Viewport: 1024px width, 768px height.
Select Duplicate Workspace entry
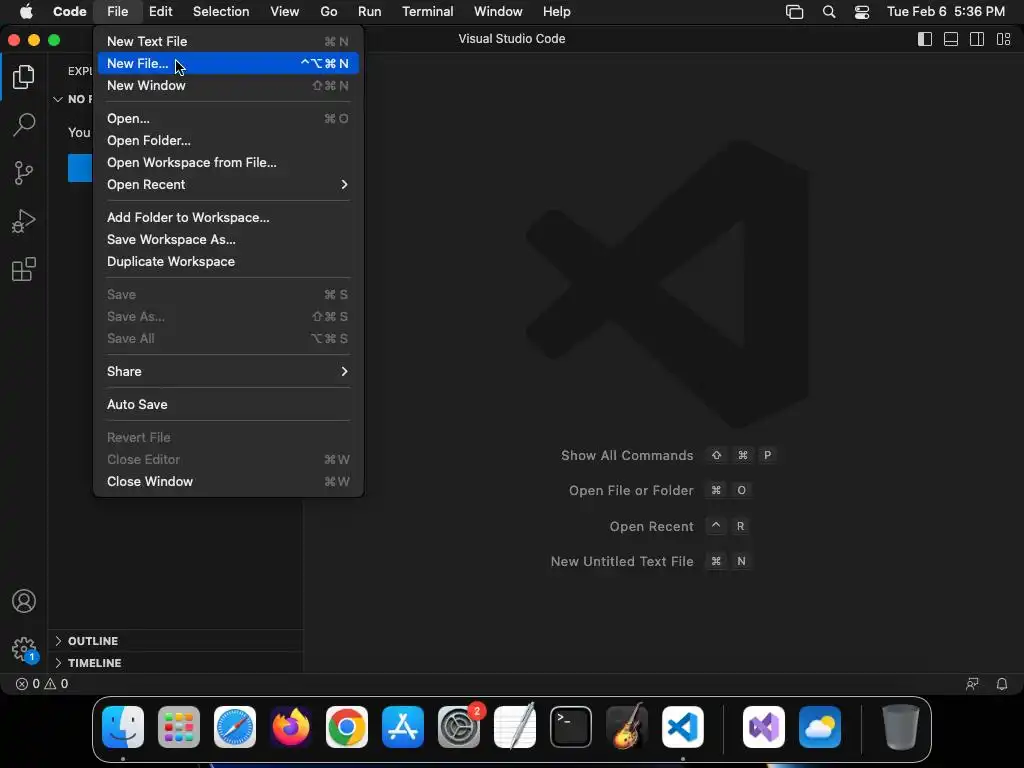(x=228, y=261)
